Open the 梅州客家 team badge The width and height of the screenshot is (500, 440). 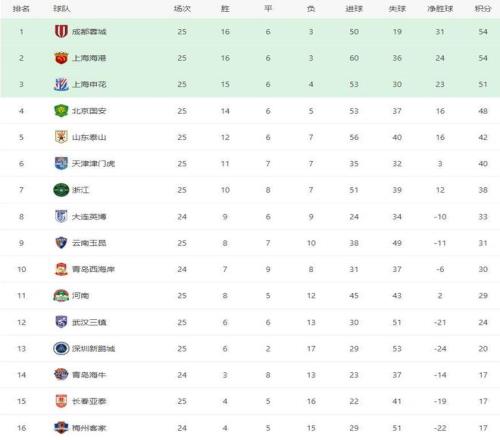click(x=61, y=428)
